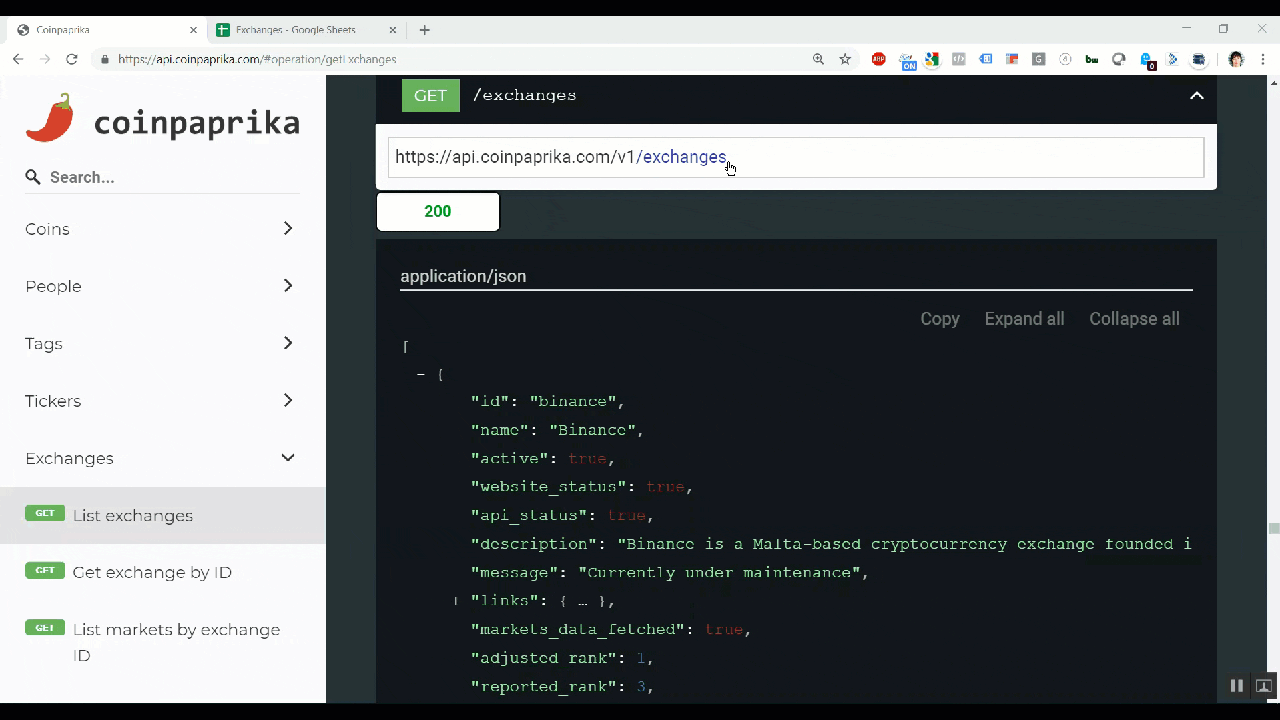Open the colorful Google extension icon
1280x720 pixels.
932,59
